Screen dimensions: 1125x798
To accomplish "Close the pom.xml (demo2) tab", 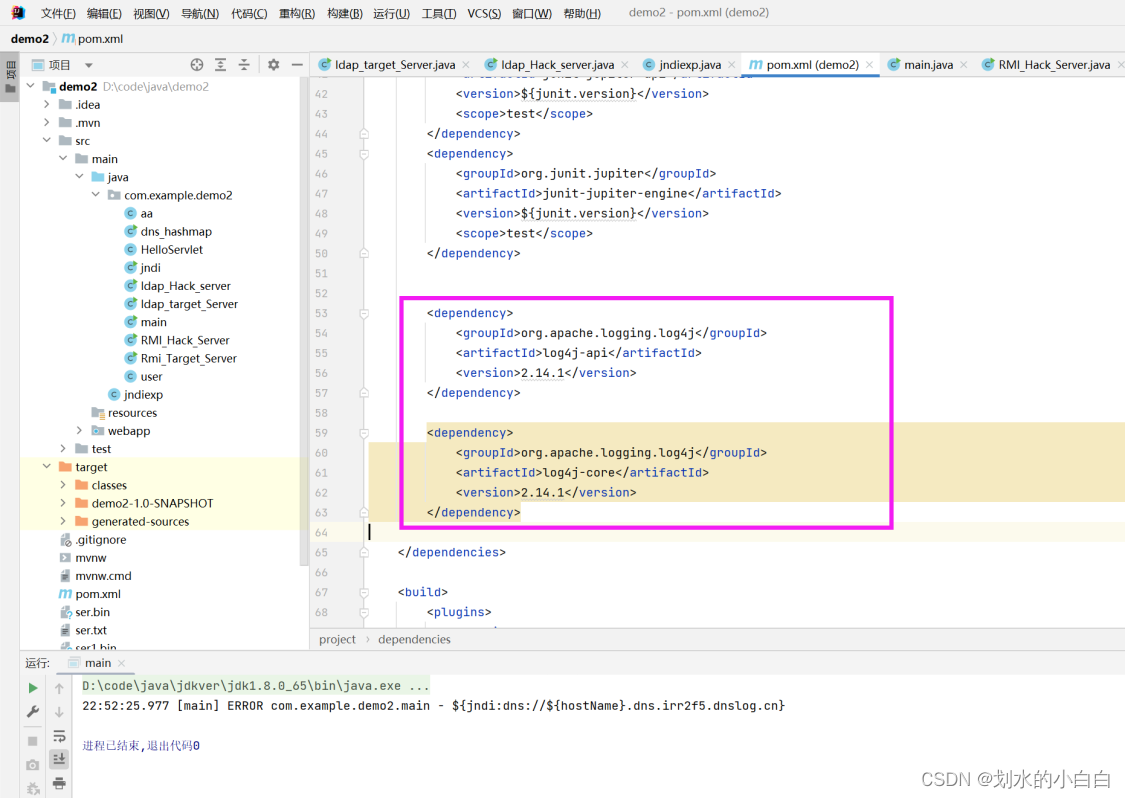I will (x=869, y=65).
